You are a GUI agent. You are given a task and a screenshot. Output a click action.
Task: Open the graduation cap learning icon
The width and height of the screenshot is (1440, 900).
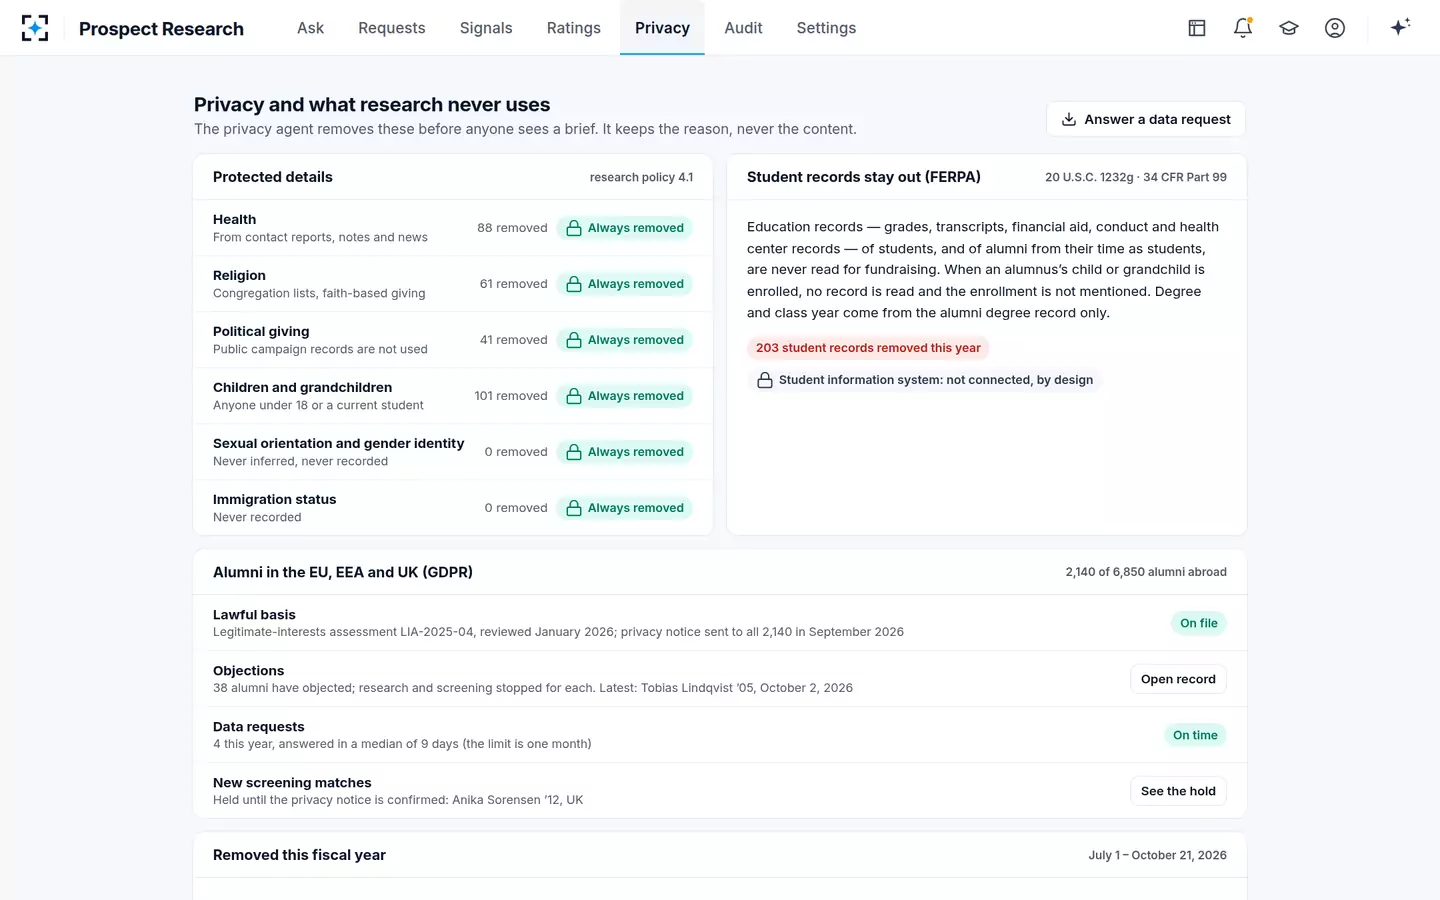pyautogui.click(x=1289, y=28)
